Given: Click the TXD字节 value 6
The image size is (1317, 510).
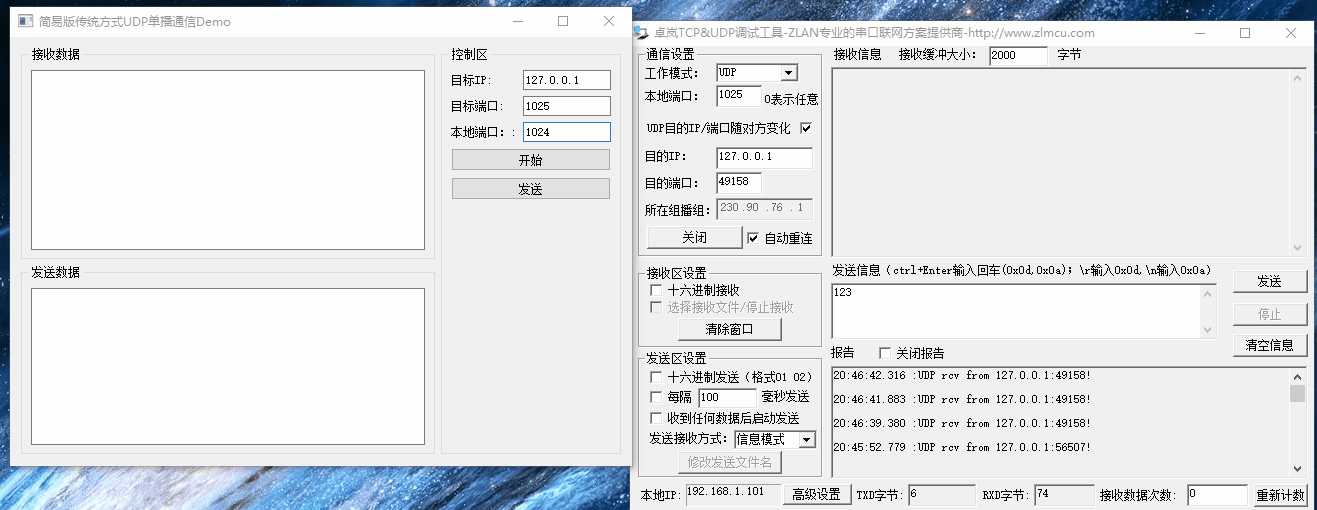Looking at the screenshot, I should (x=941, y=495).
